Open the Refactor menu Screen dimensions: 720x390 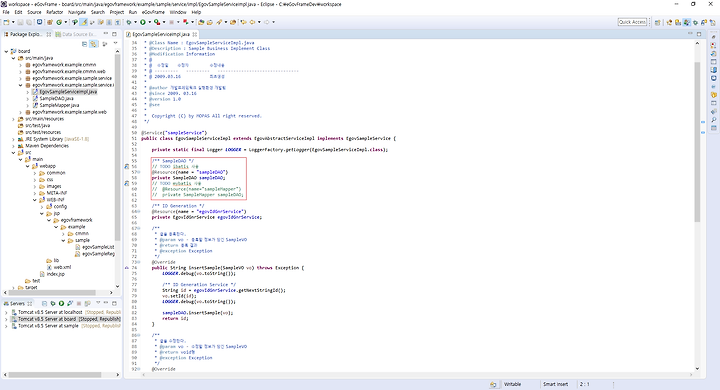point(55,12)
